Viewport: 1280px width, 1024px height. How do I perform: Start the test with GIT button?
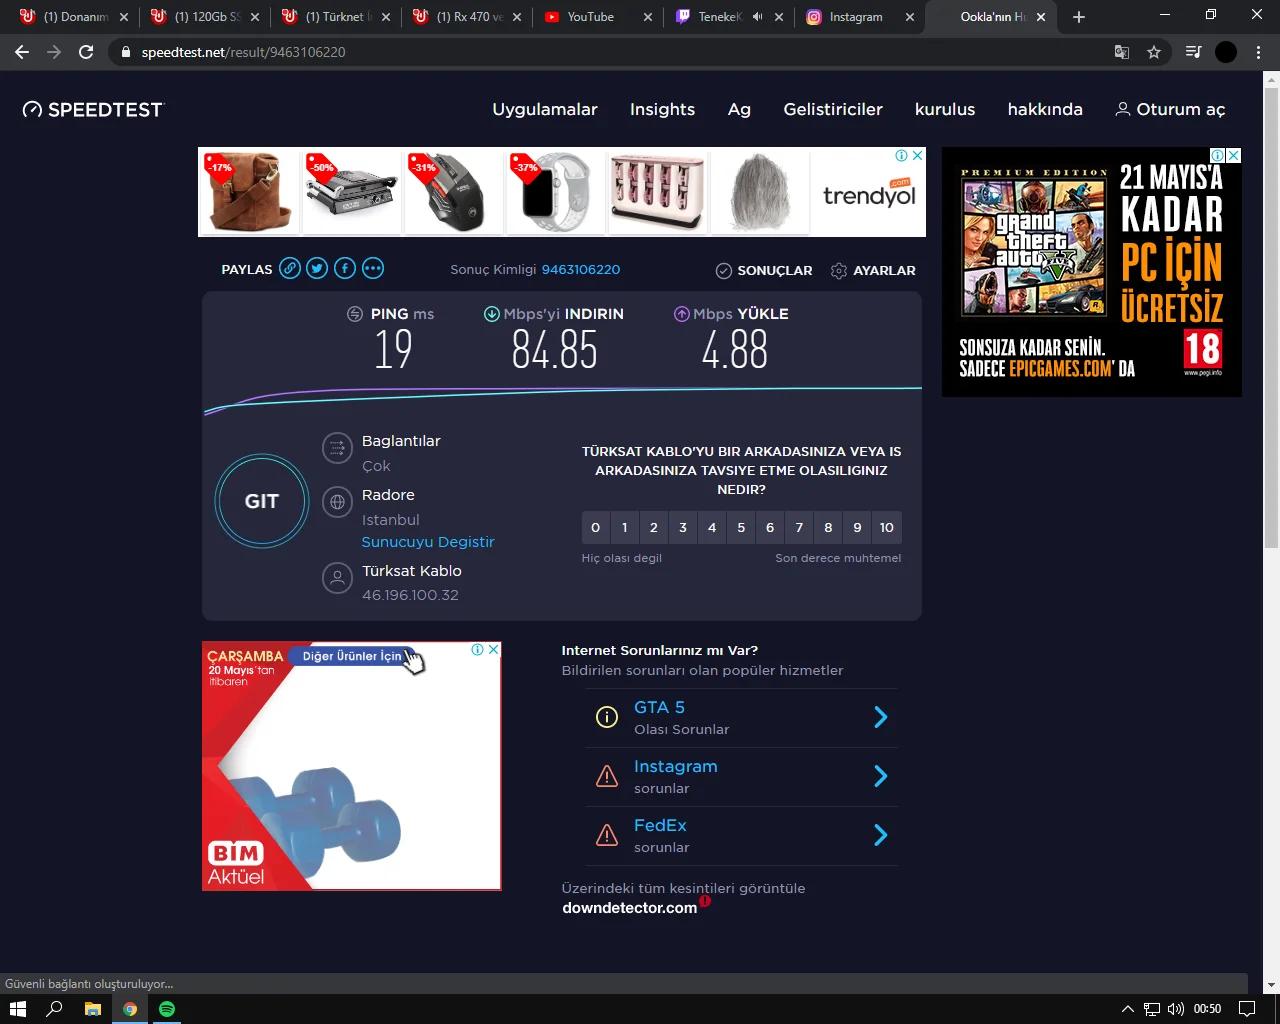click(x=262, y=501)
